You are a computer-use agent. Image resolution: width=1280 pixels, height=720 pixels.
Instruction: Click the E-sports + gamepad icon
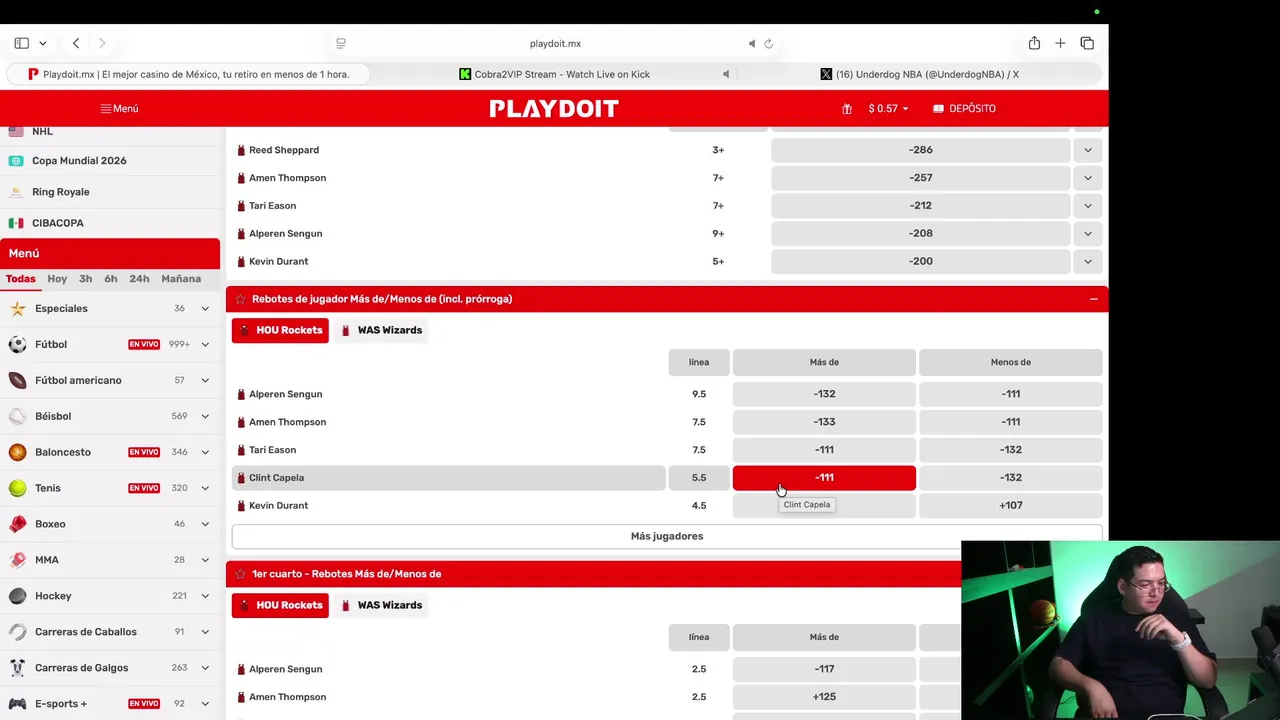(17, 704)
